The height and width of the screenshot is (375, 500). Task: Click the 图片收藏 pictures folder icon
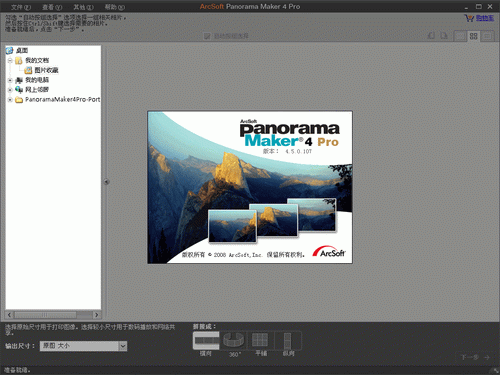coord(28,70)
